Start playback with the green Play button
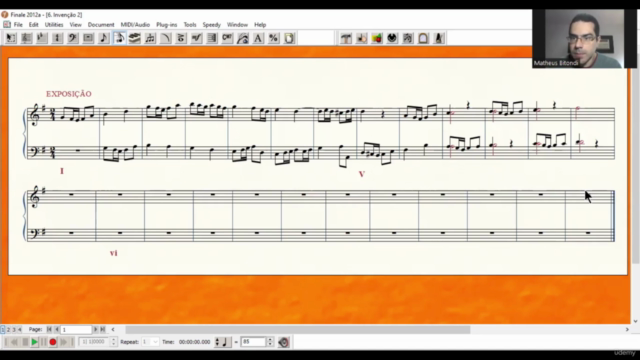Screen dimensions: 640x360 (34, 342)
